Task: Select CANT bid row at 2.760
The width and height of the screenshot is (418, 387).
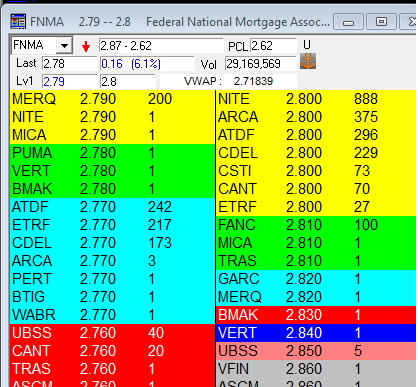Action: pos(113,351)
